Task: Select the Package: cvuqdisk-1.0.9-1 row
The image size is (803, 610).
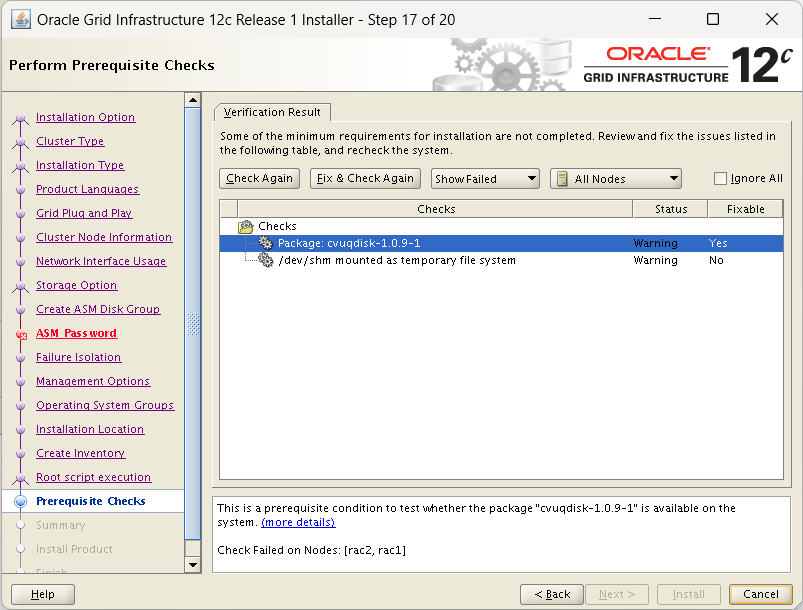Action: click(501, 243)
